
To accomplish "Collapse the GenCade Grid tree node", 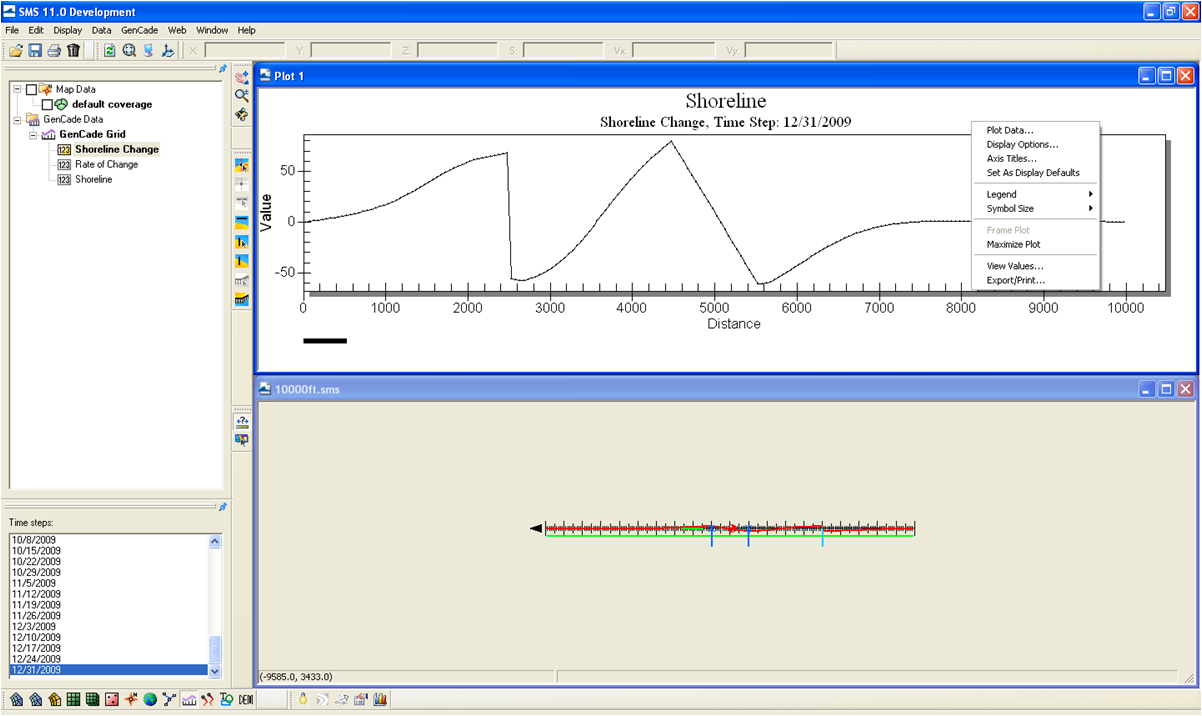I will [x=32, y=134].
